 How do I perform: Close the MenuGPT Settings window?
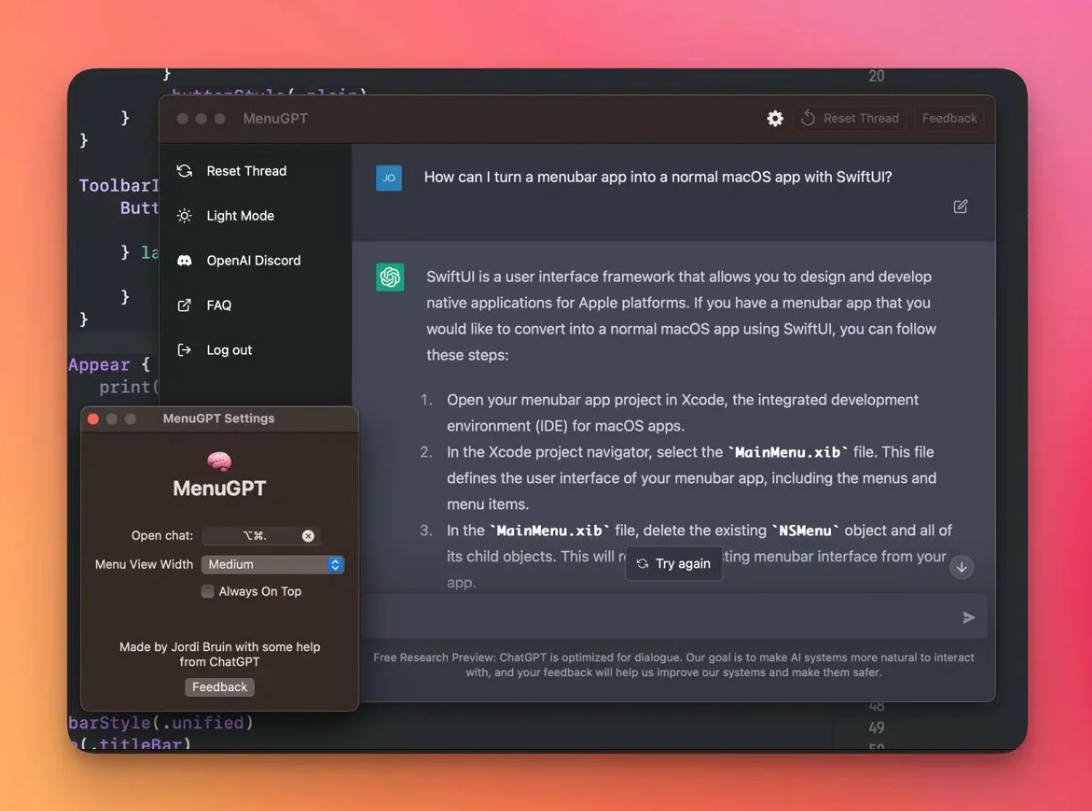pyautogui.click(x=93, y=418)
